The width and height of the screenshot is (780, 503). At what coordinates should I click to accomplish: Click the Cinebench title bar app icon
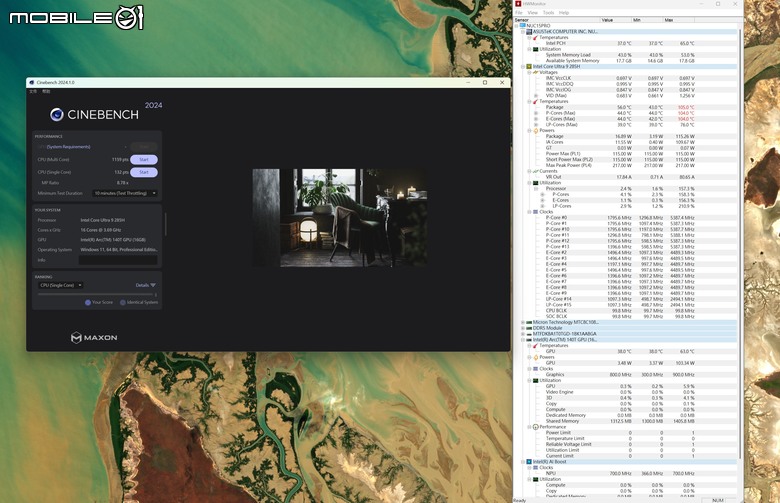tap(32, 83)
